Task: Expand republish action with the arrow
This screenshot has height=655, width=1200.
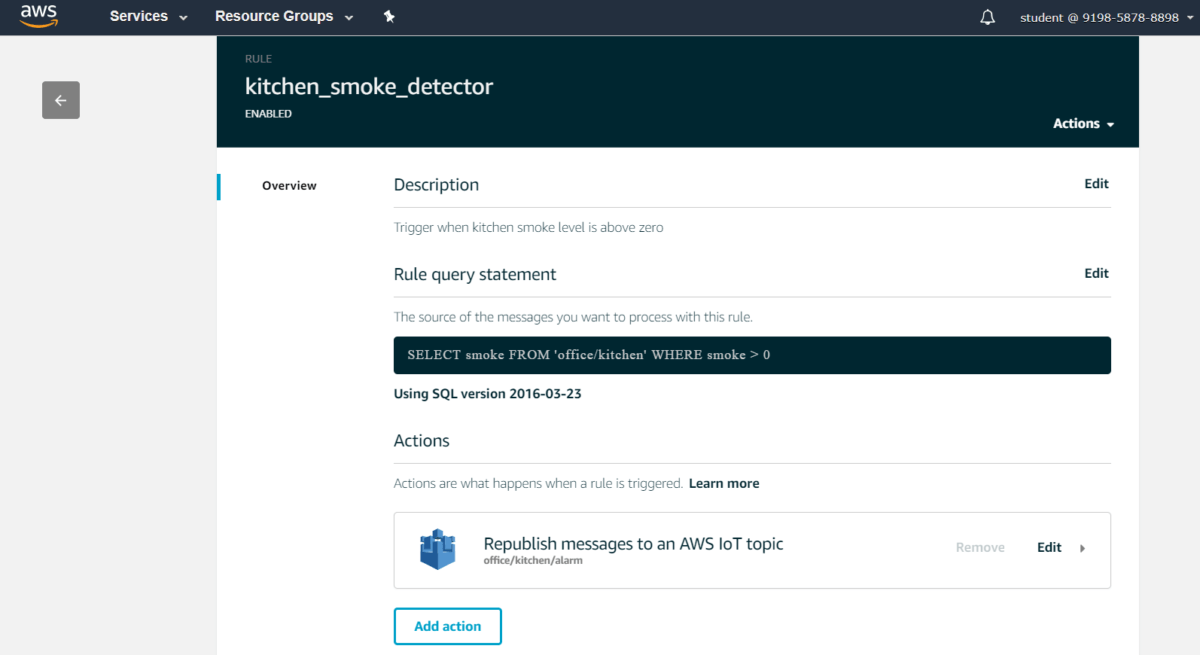Action: point(1083,548)
